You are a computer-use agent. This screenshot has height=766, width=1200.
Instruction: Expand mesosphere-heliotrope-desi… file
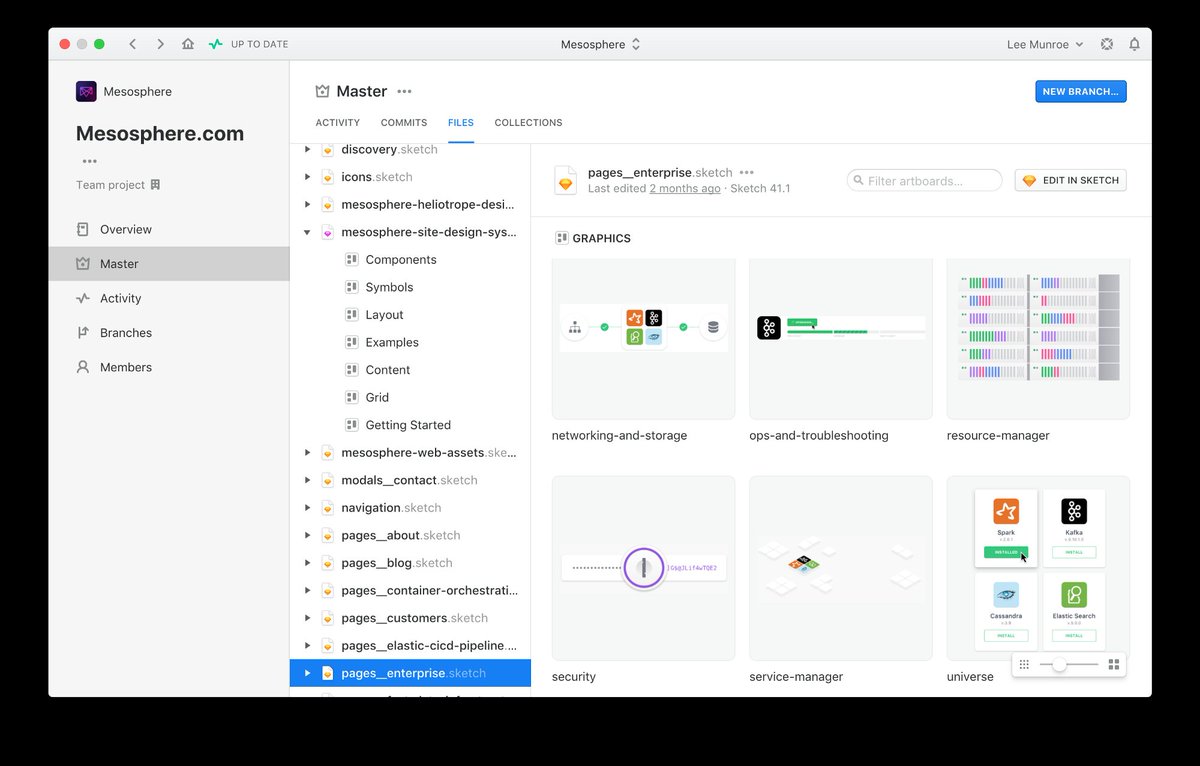click(x=307, y=204)
